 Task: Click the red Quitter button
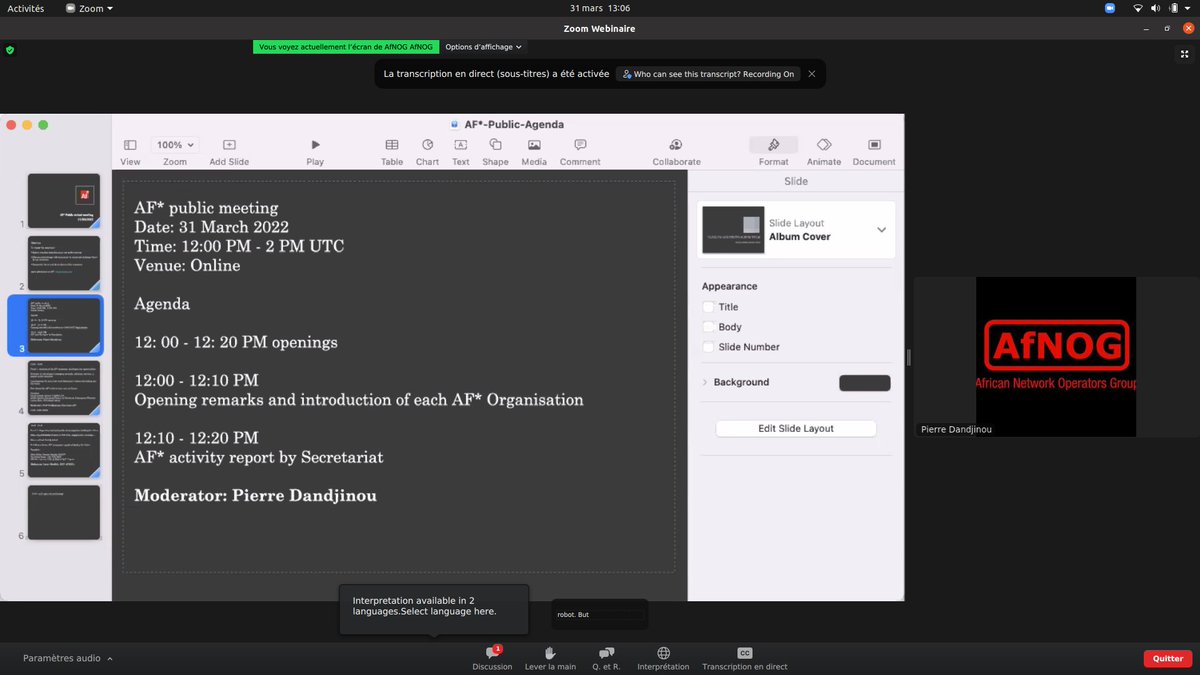click(1168, 659)
